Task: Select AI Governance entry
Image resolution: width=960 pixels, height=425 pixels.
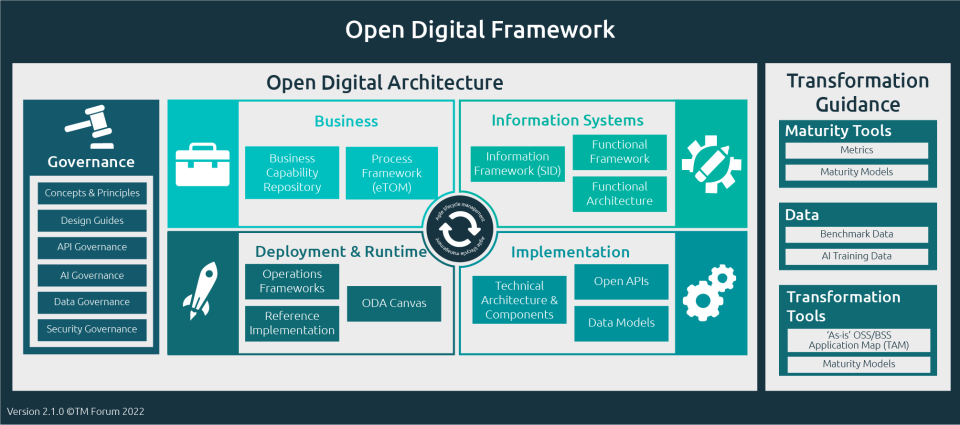Action: [x=92, y=275]
